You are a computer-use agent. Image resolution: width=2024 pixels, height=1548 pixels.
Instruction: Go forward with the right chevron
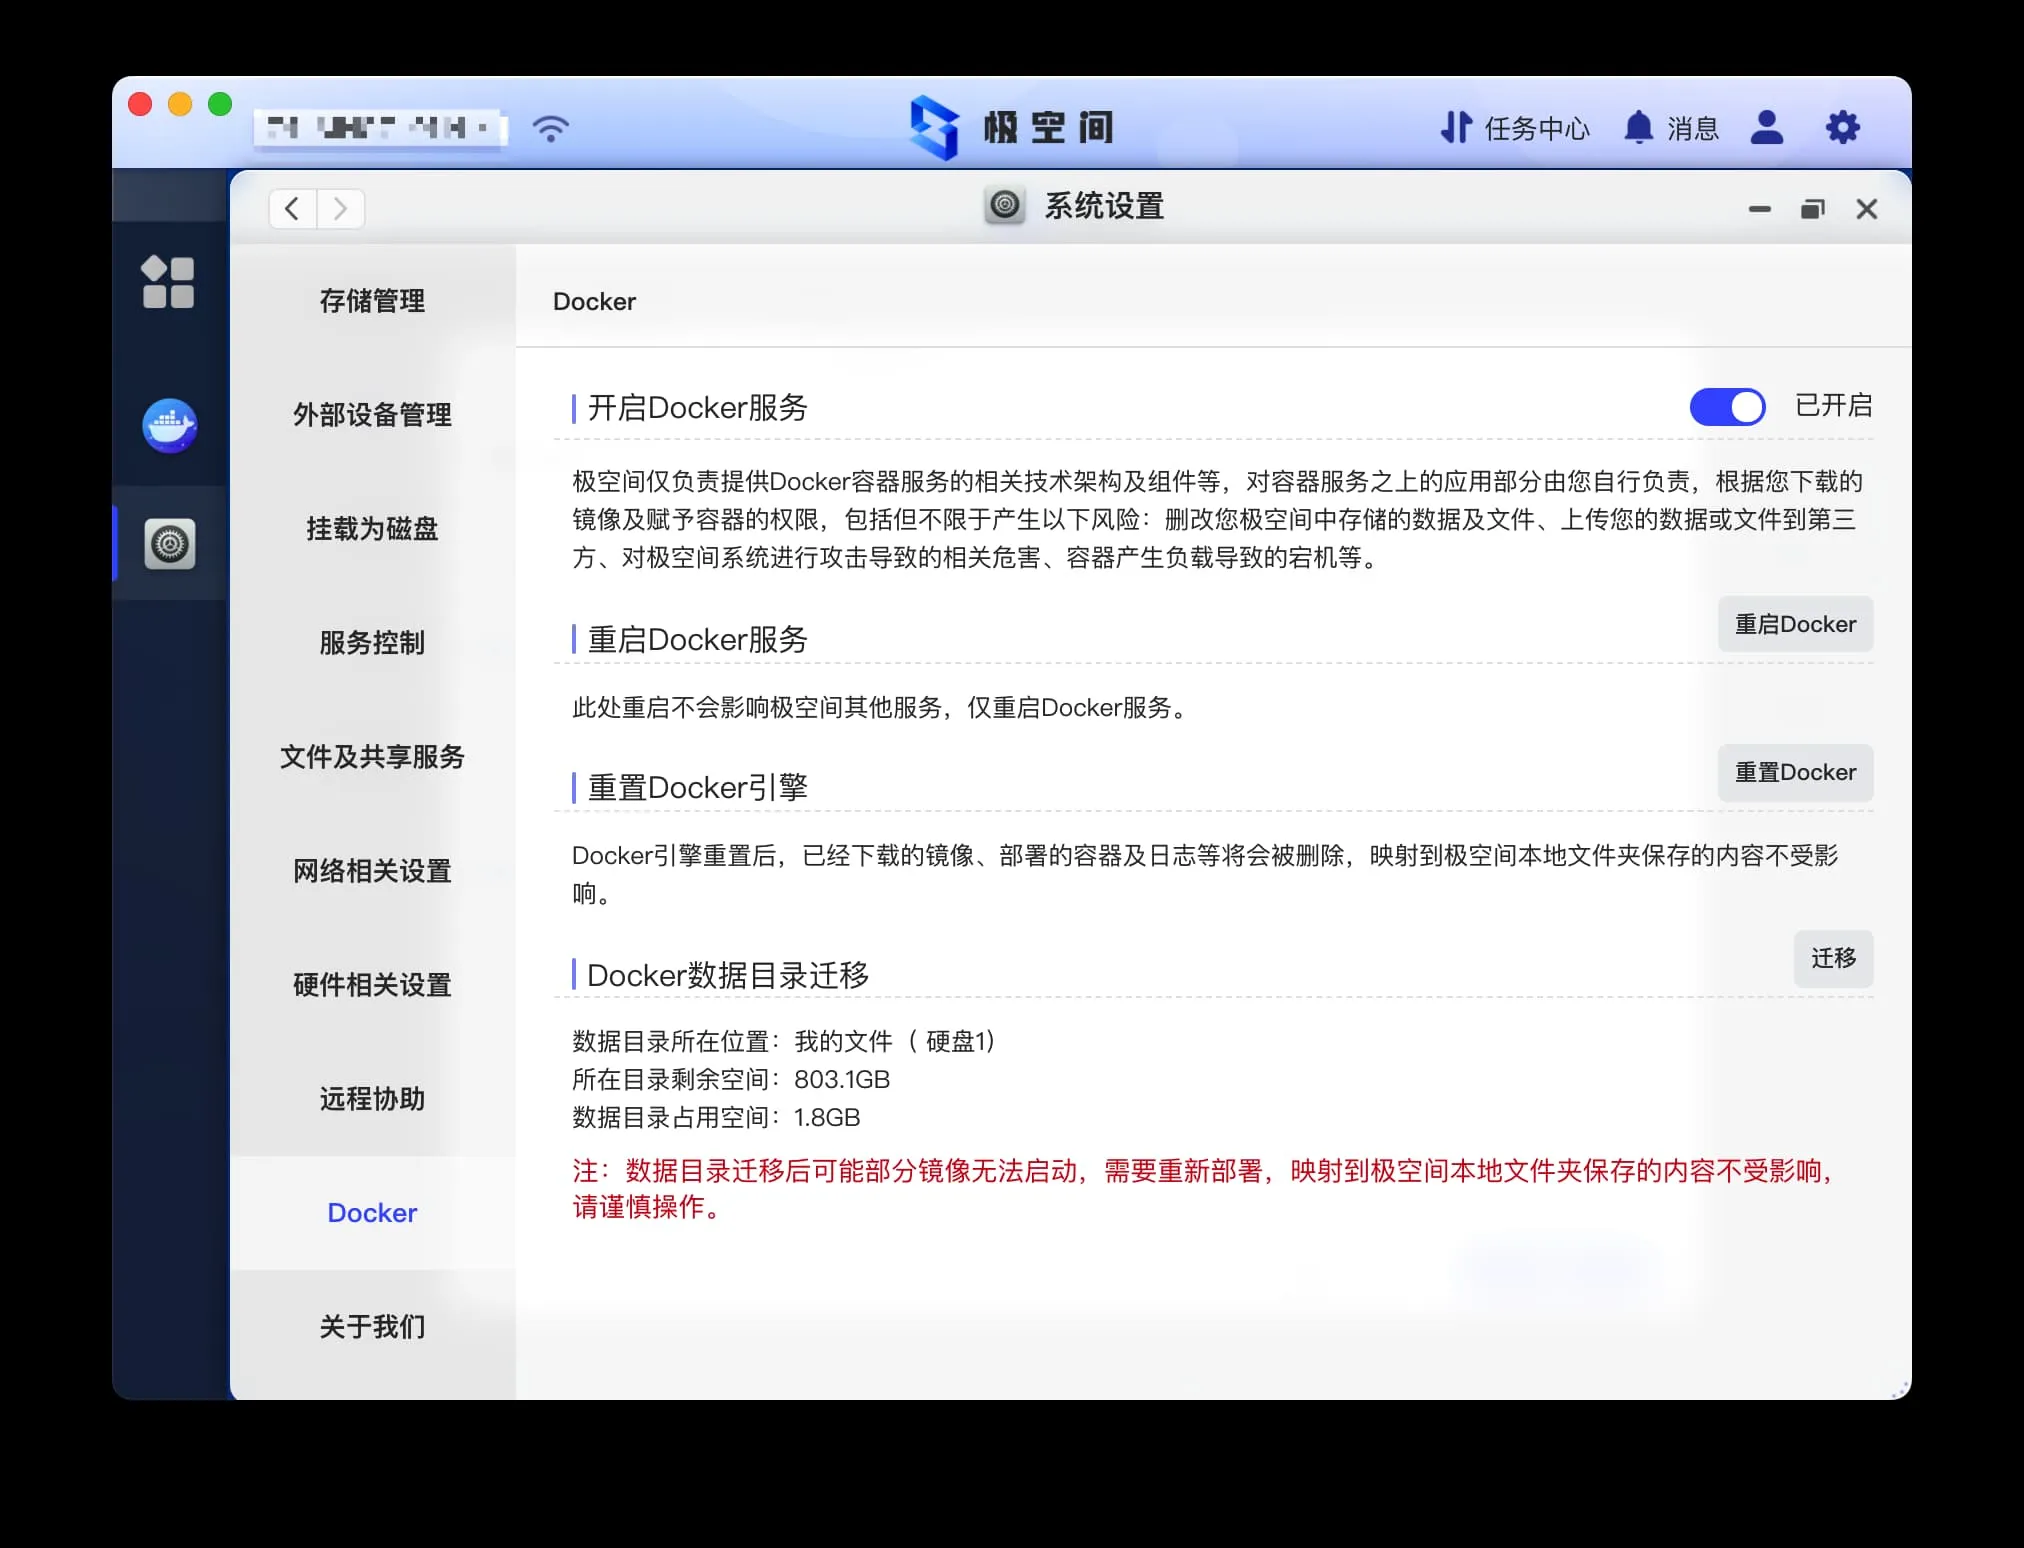click(340, 209)
